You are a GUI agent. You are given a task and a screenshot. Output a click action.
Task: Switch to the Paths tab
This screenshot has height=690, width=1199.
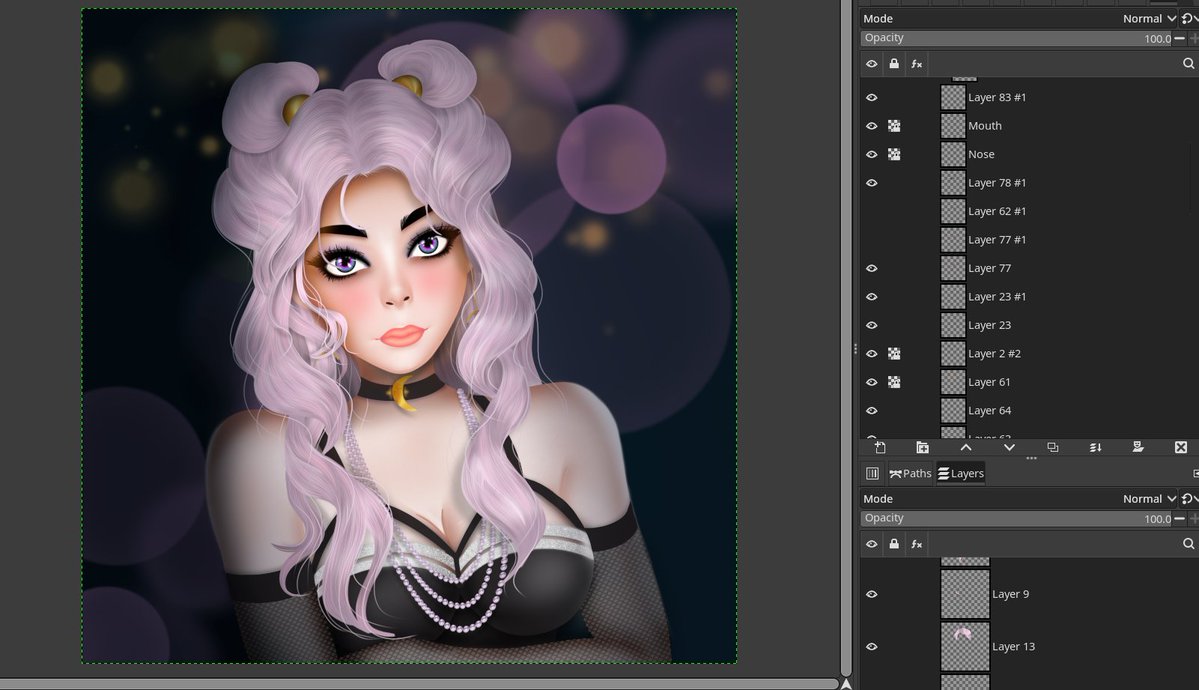tap(910, 474)
